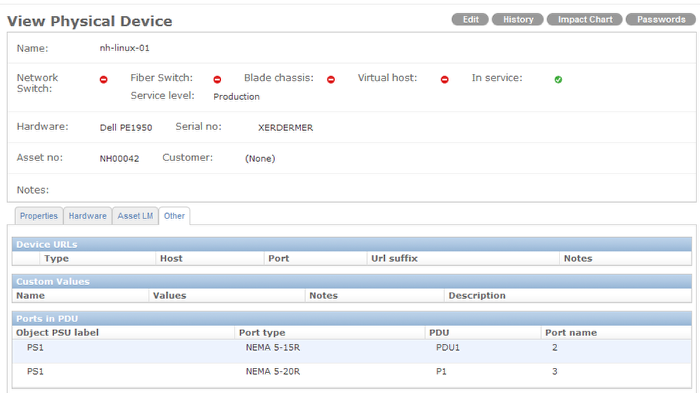Click the Customer value (None)

(260, 159)
